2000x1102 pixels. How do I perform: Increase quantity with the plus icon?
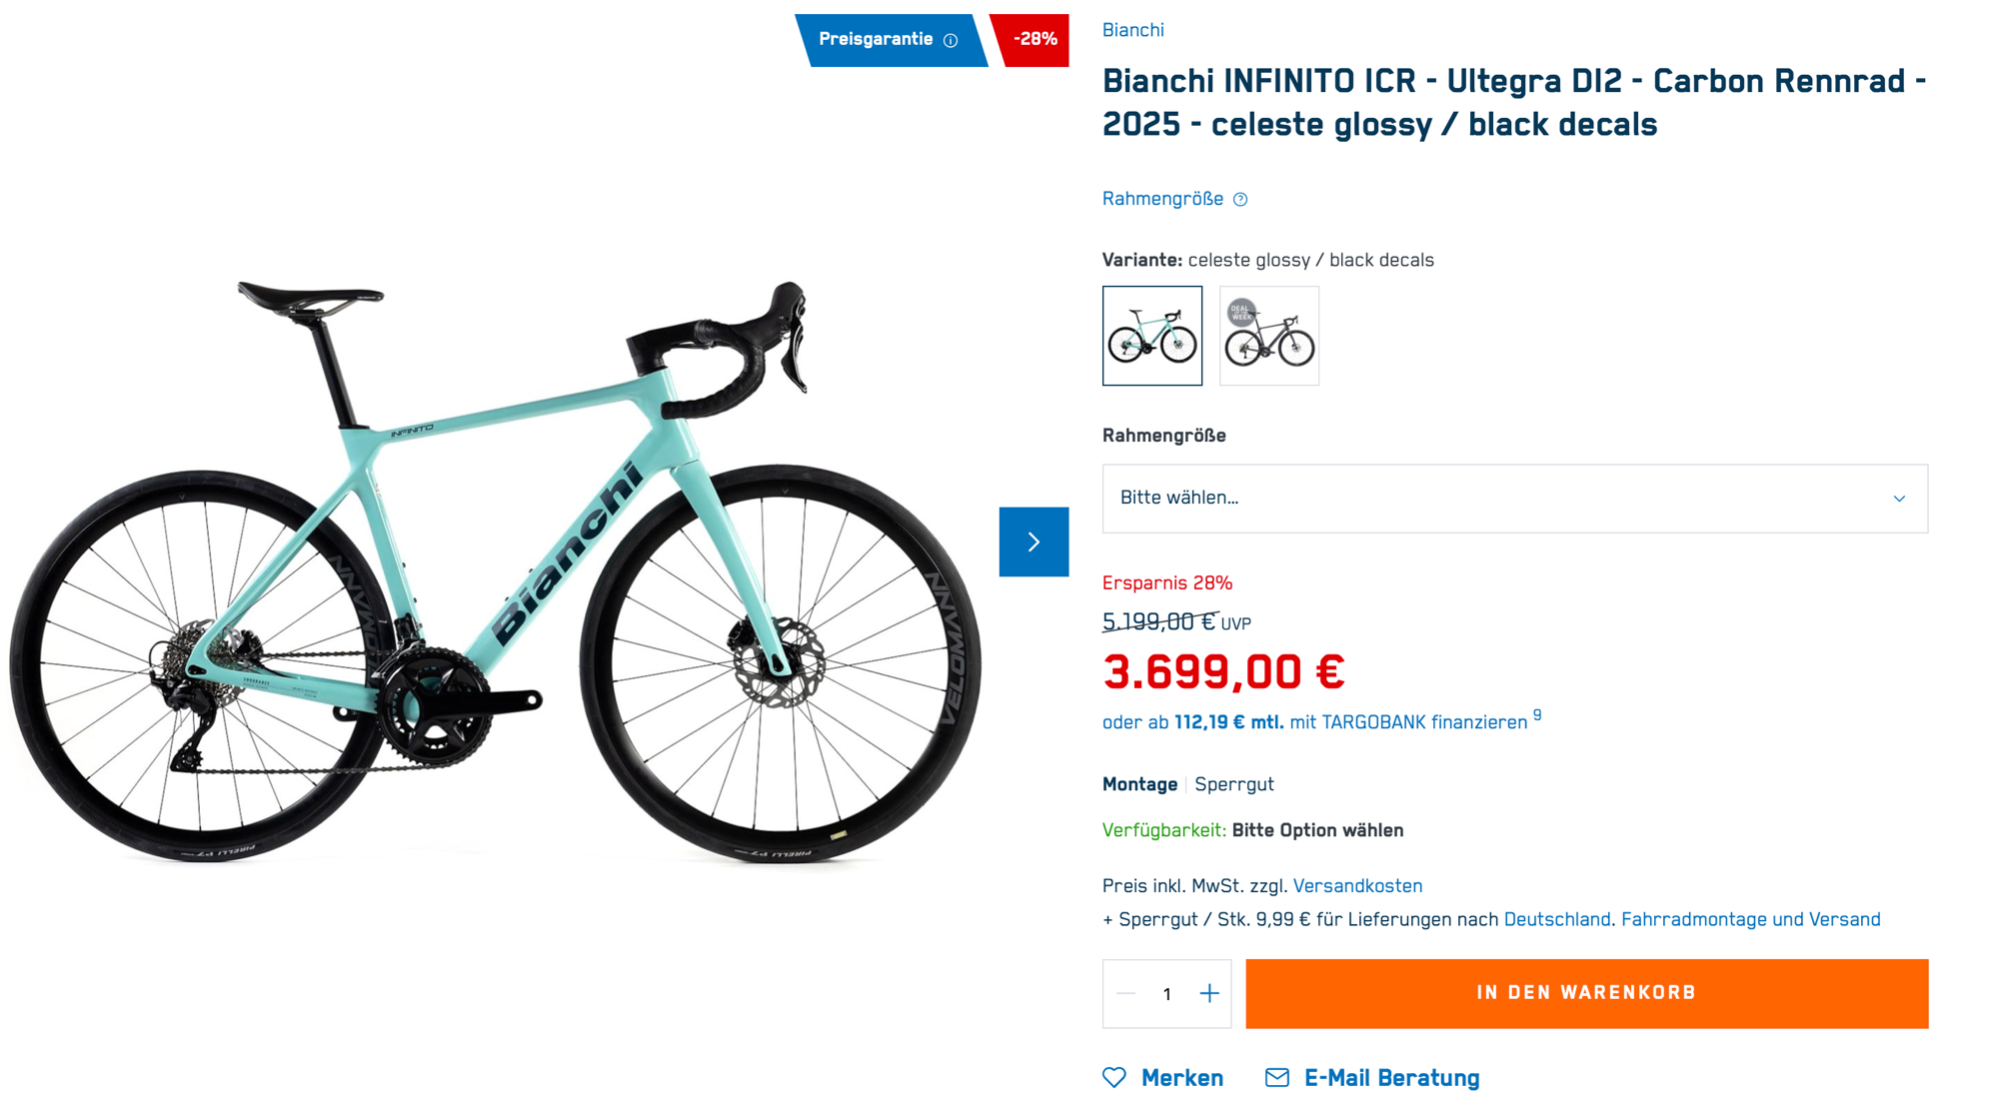coord(1209,993)
